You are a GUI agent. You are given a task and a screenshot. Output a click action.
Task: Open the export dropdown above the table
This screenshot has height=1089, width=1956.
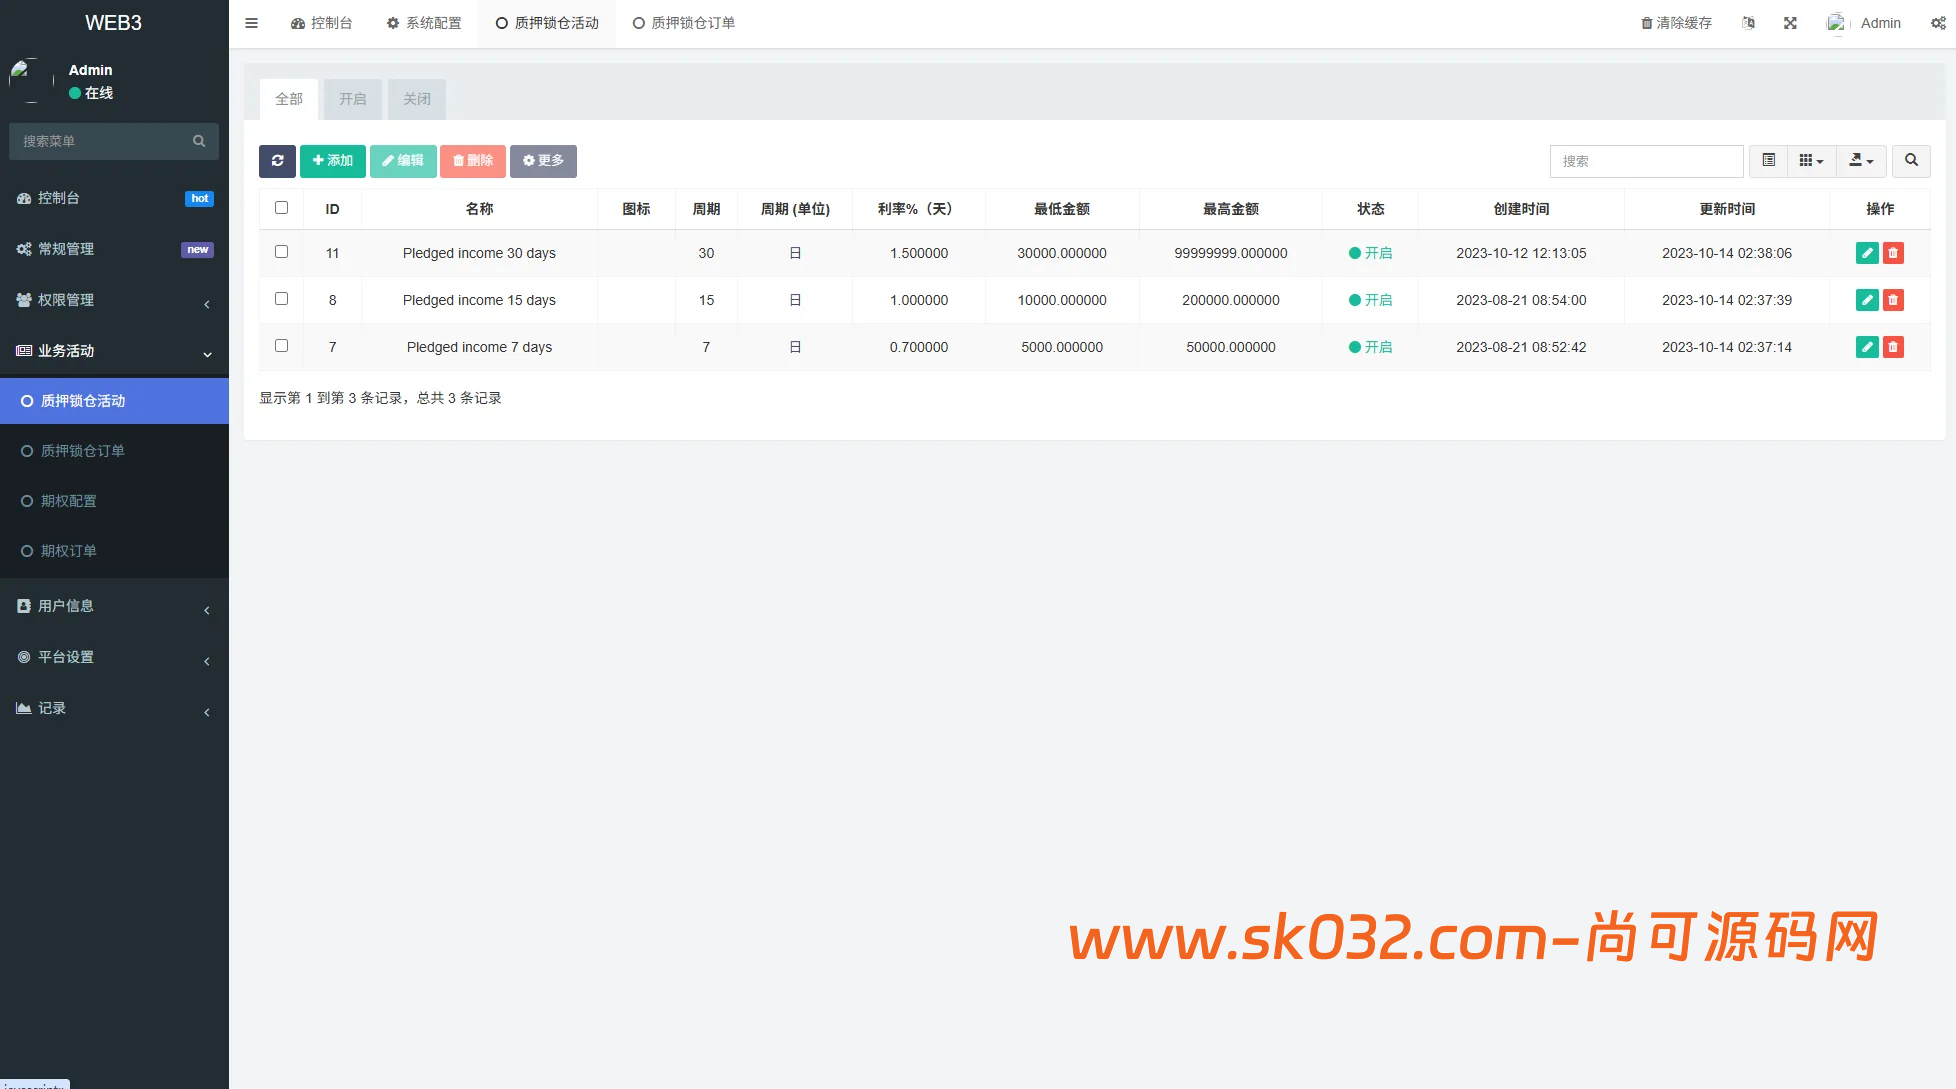click(1861, 161)
